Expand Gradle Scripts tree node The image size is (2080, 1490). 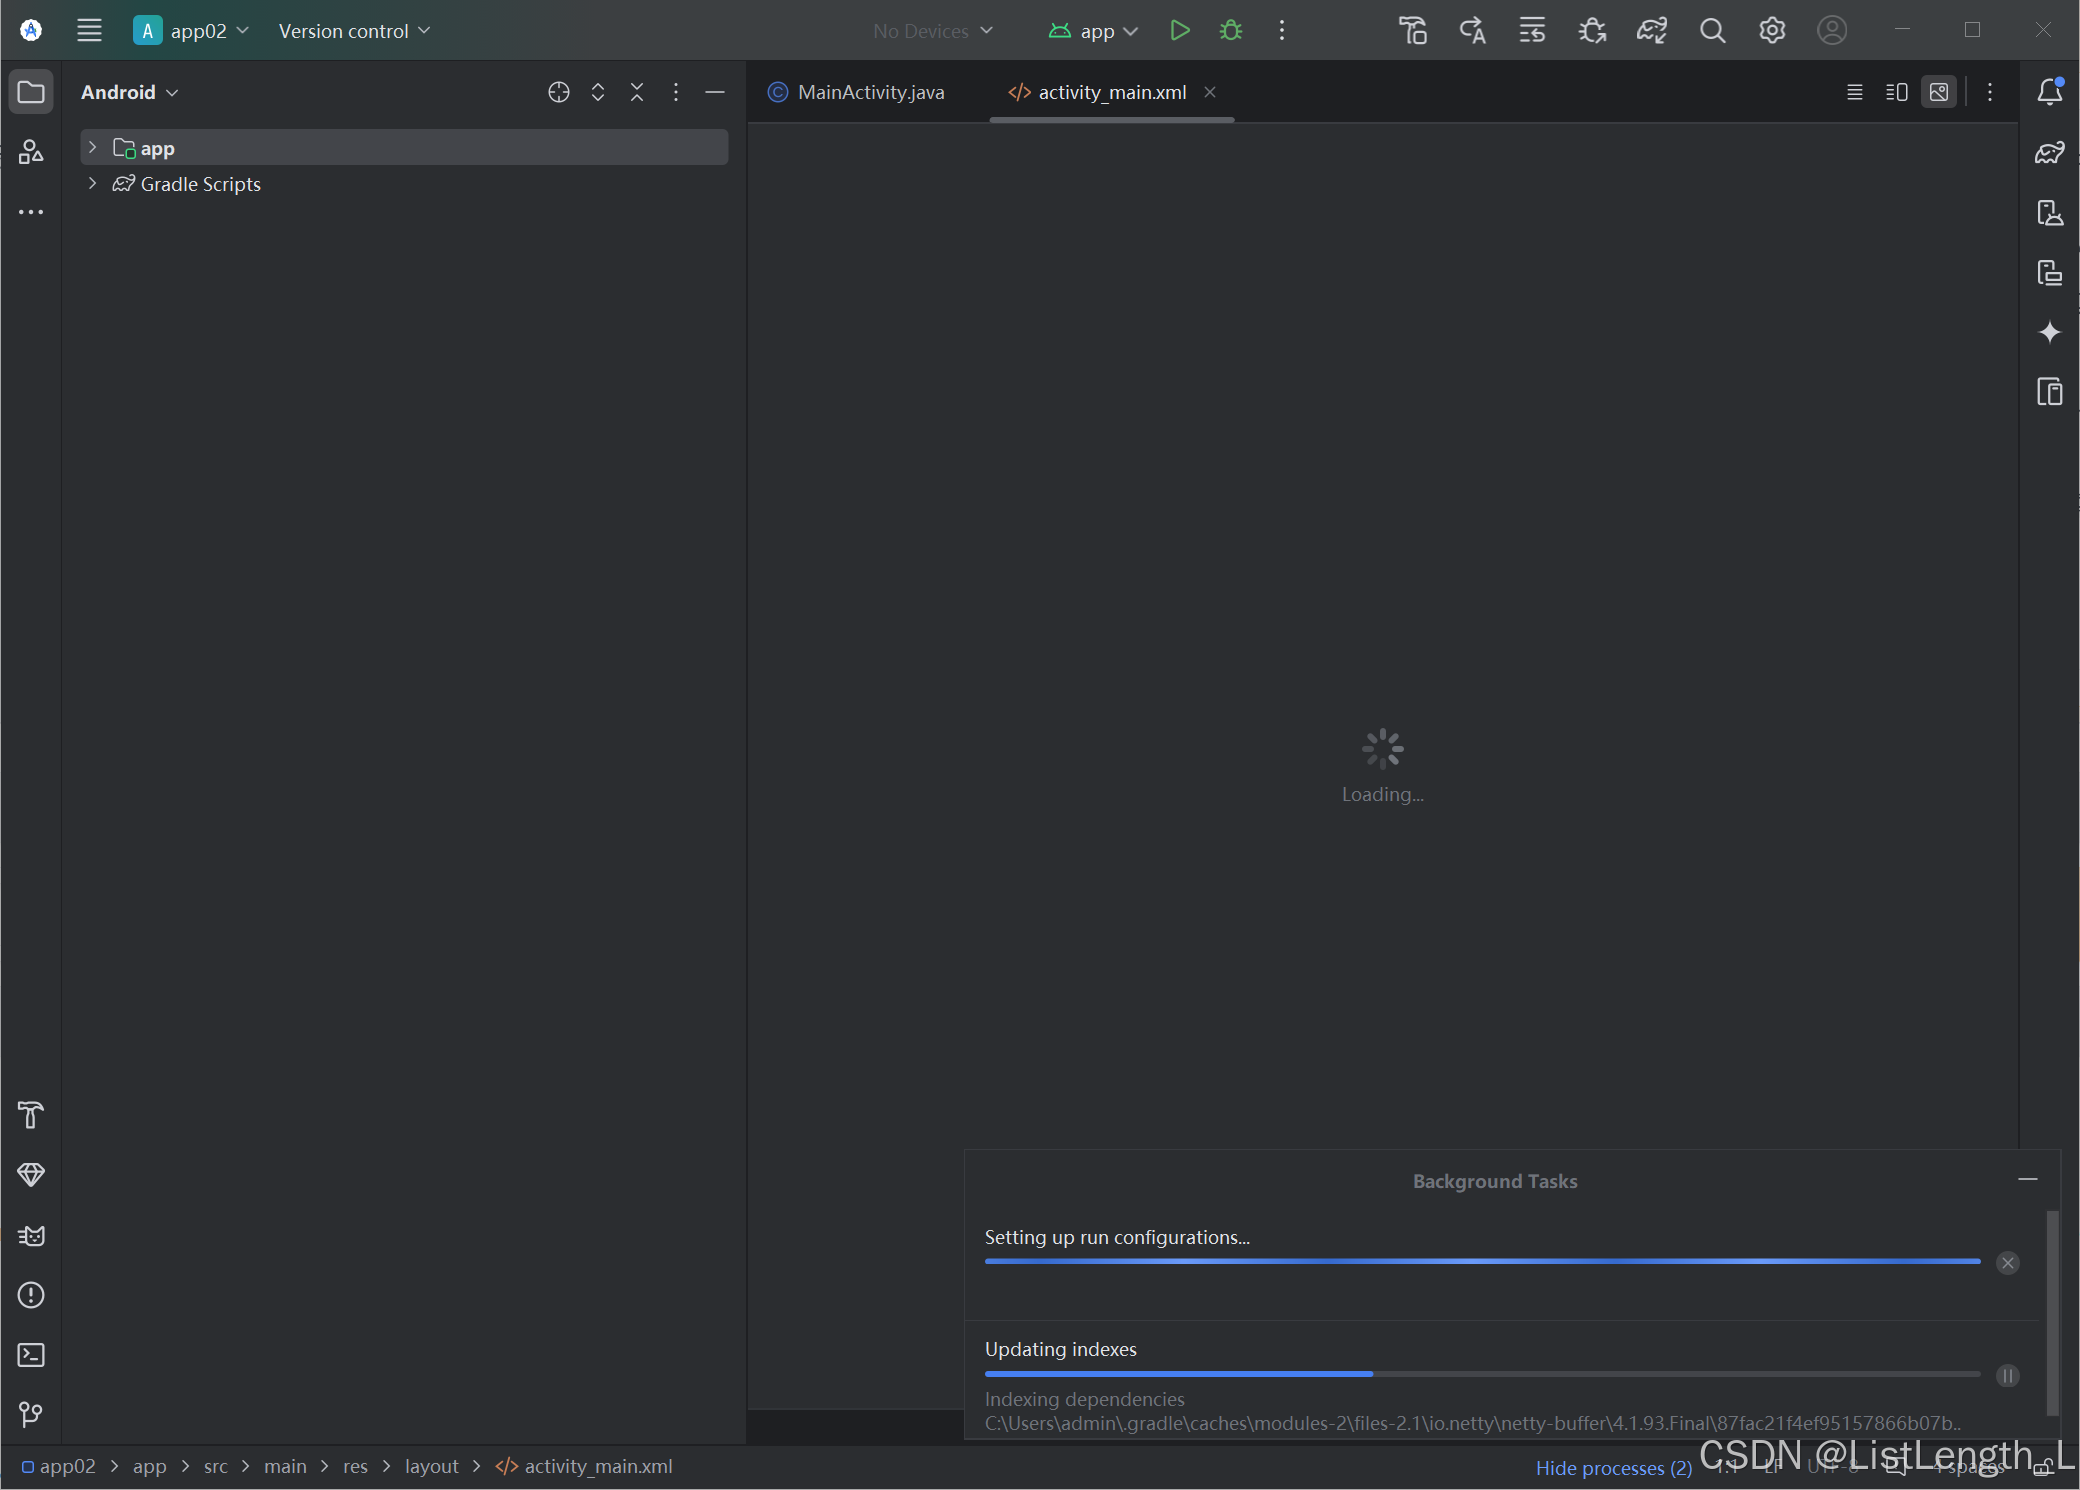coord(93,184)
